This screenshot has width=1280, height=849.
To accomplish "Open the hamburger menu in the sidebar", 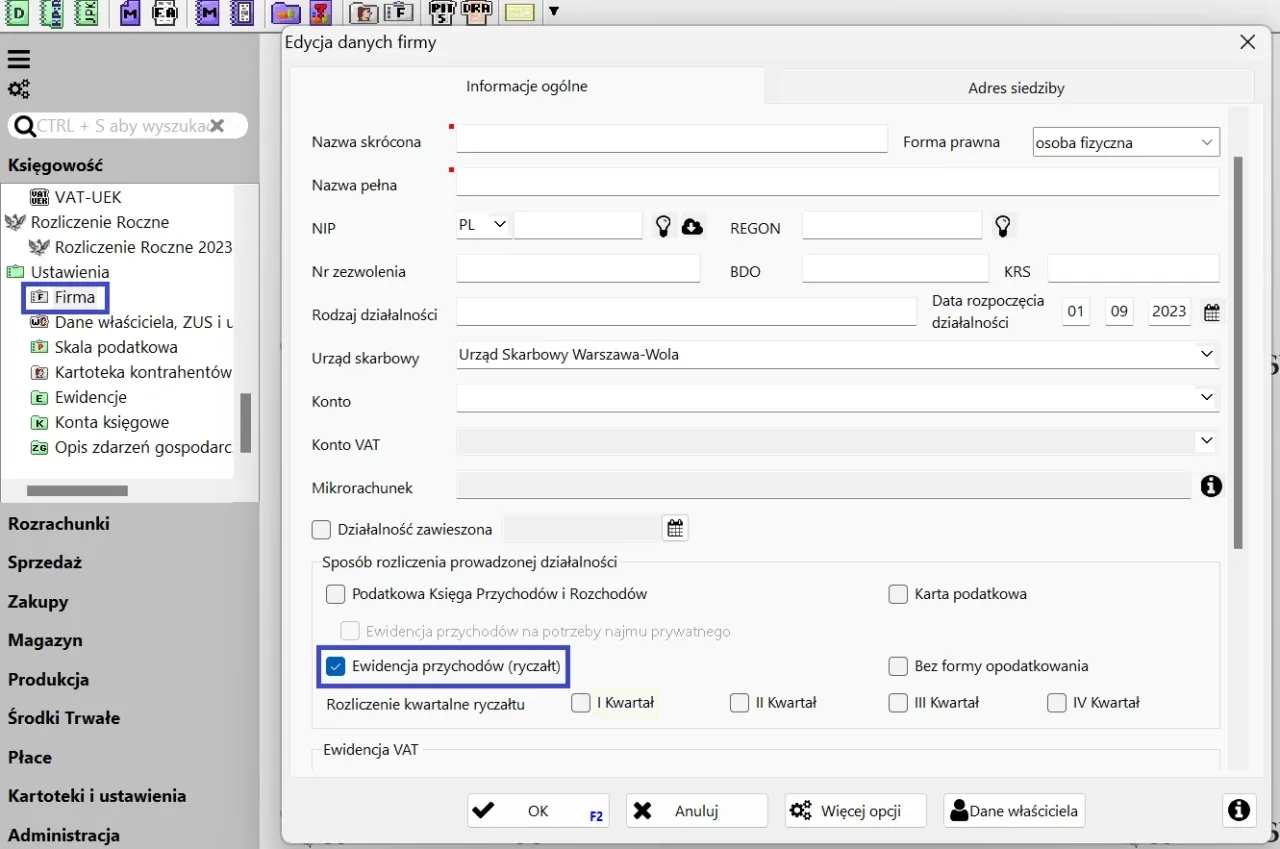I will (18, 60).
